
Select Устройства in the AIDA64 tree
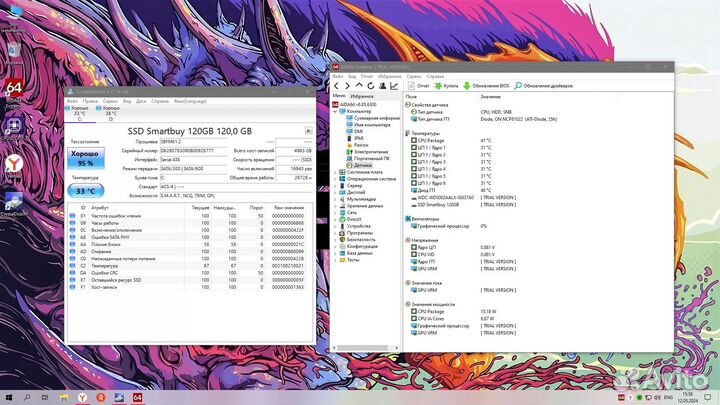click(354, 226)
